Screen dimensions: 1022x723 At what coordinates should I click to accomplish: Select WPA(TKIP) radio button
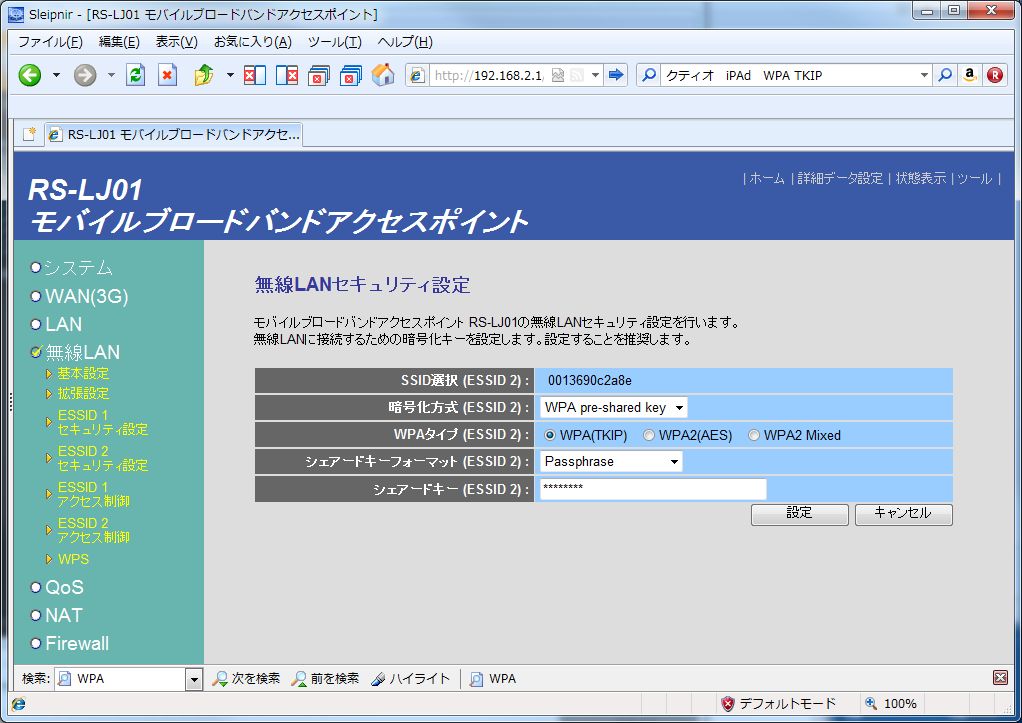pyautogui.click(x=550, y=435)
